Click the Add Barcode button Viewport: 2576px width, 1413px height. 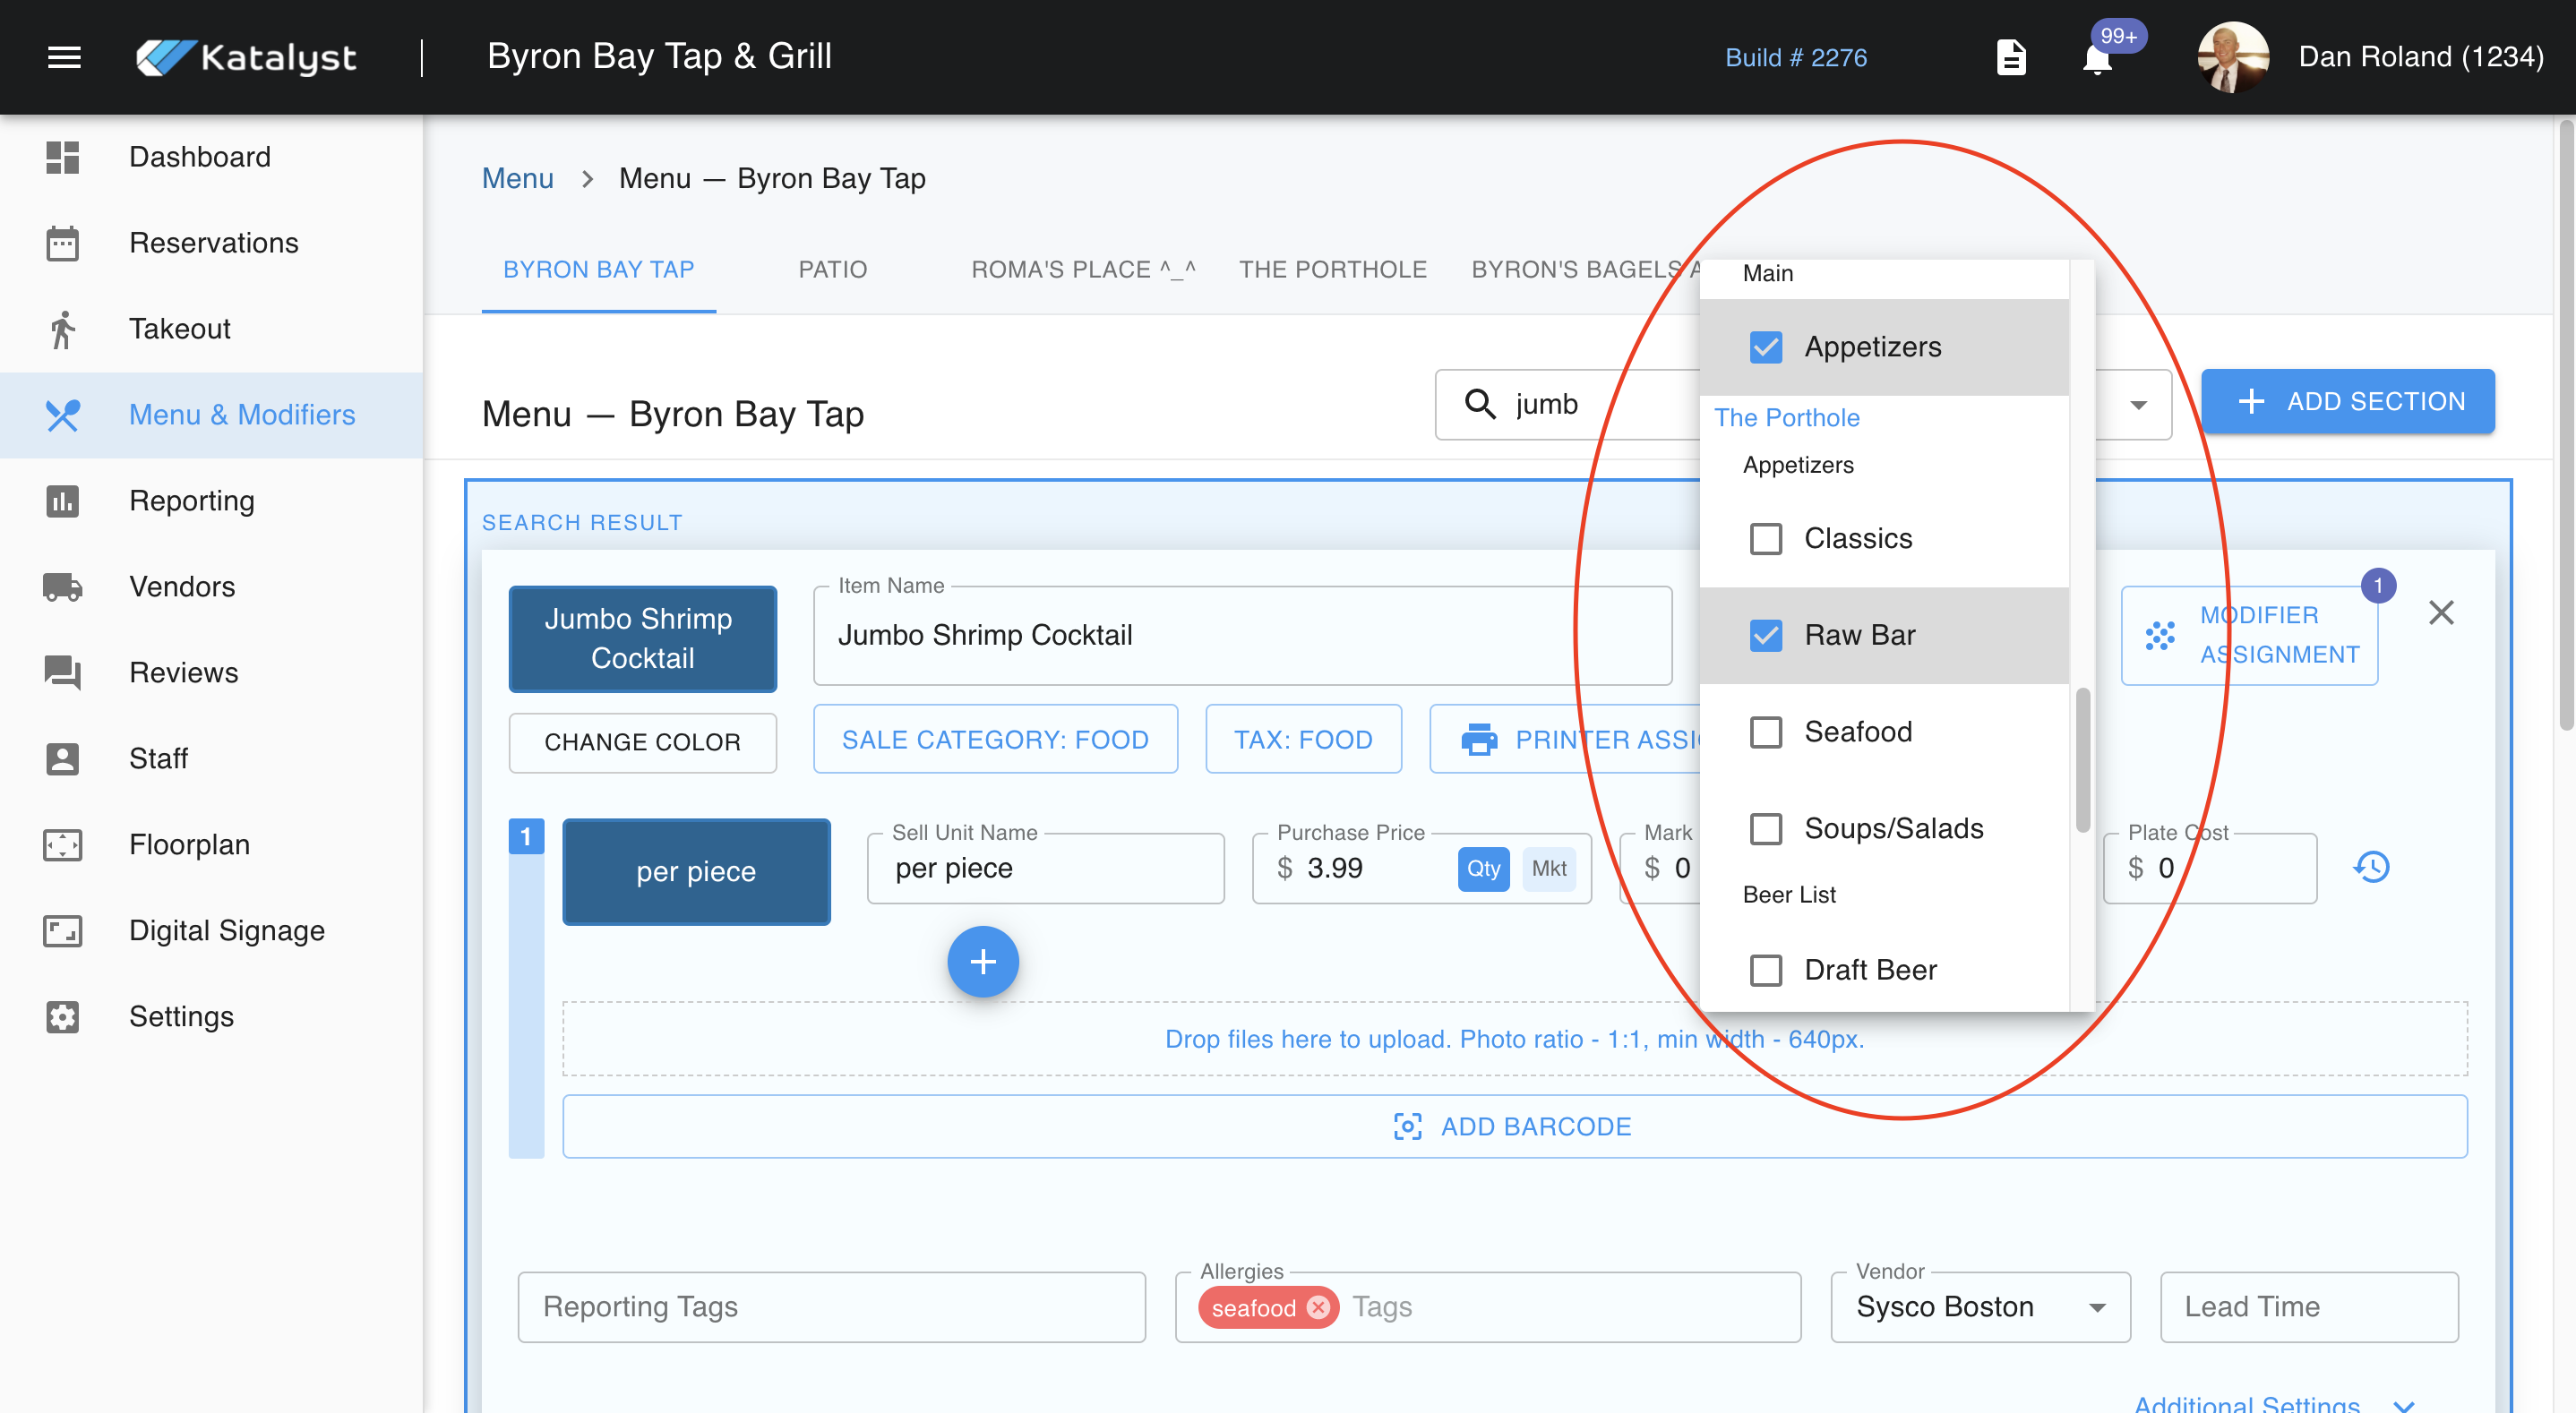(x=1514, y=1126)
